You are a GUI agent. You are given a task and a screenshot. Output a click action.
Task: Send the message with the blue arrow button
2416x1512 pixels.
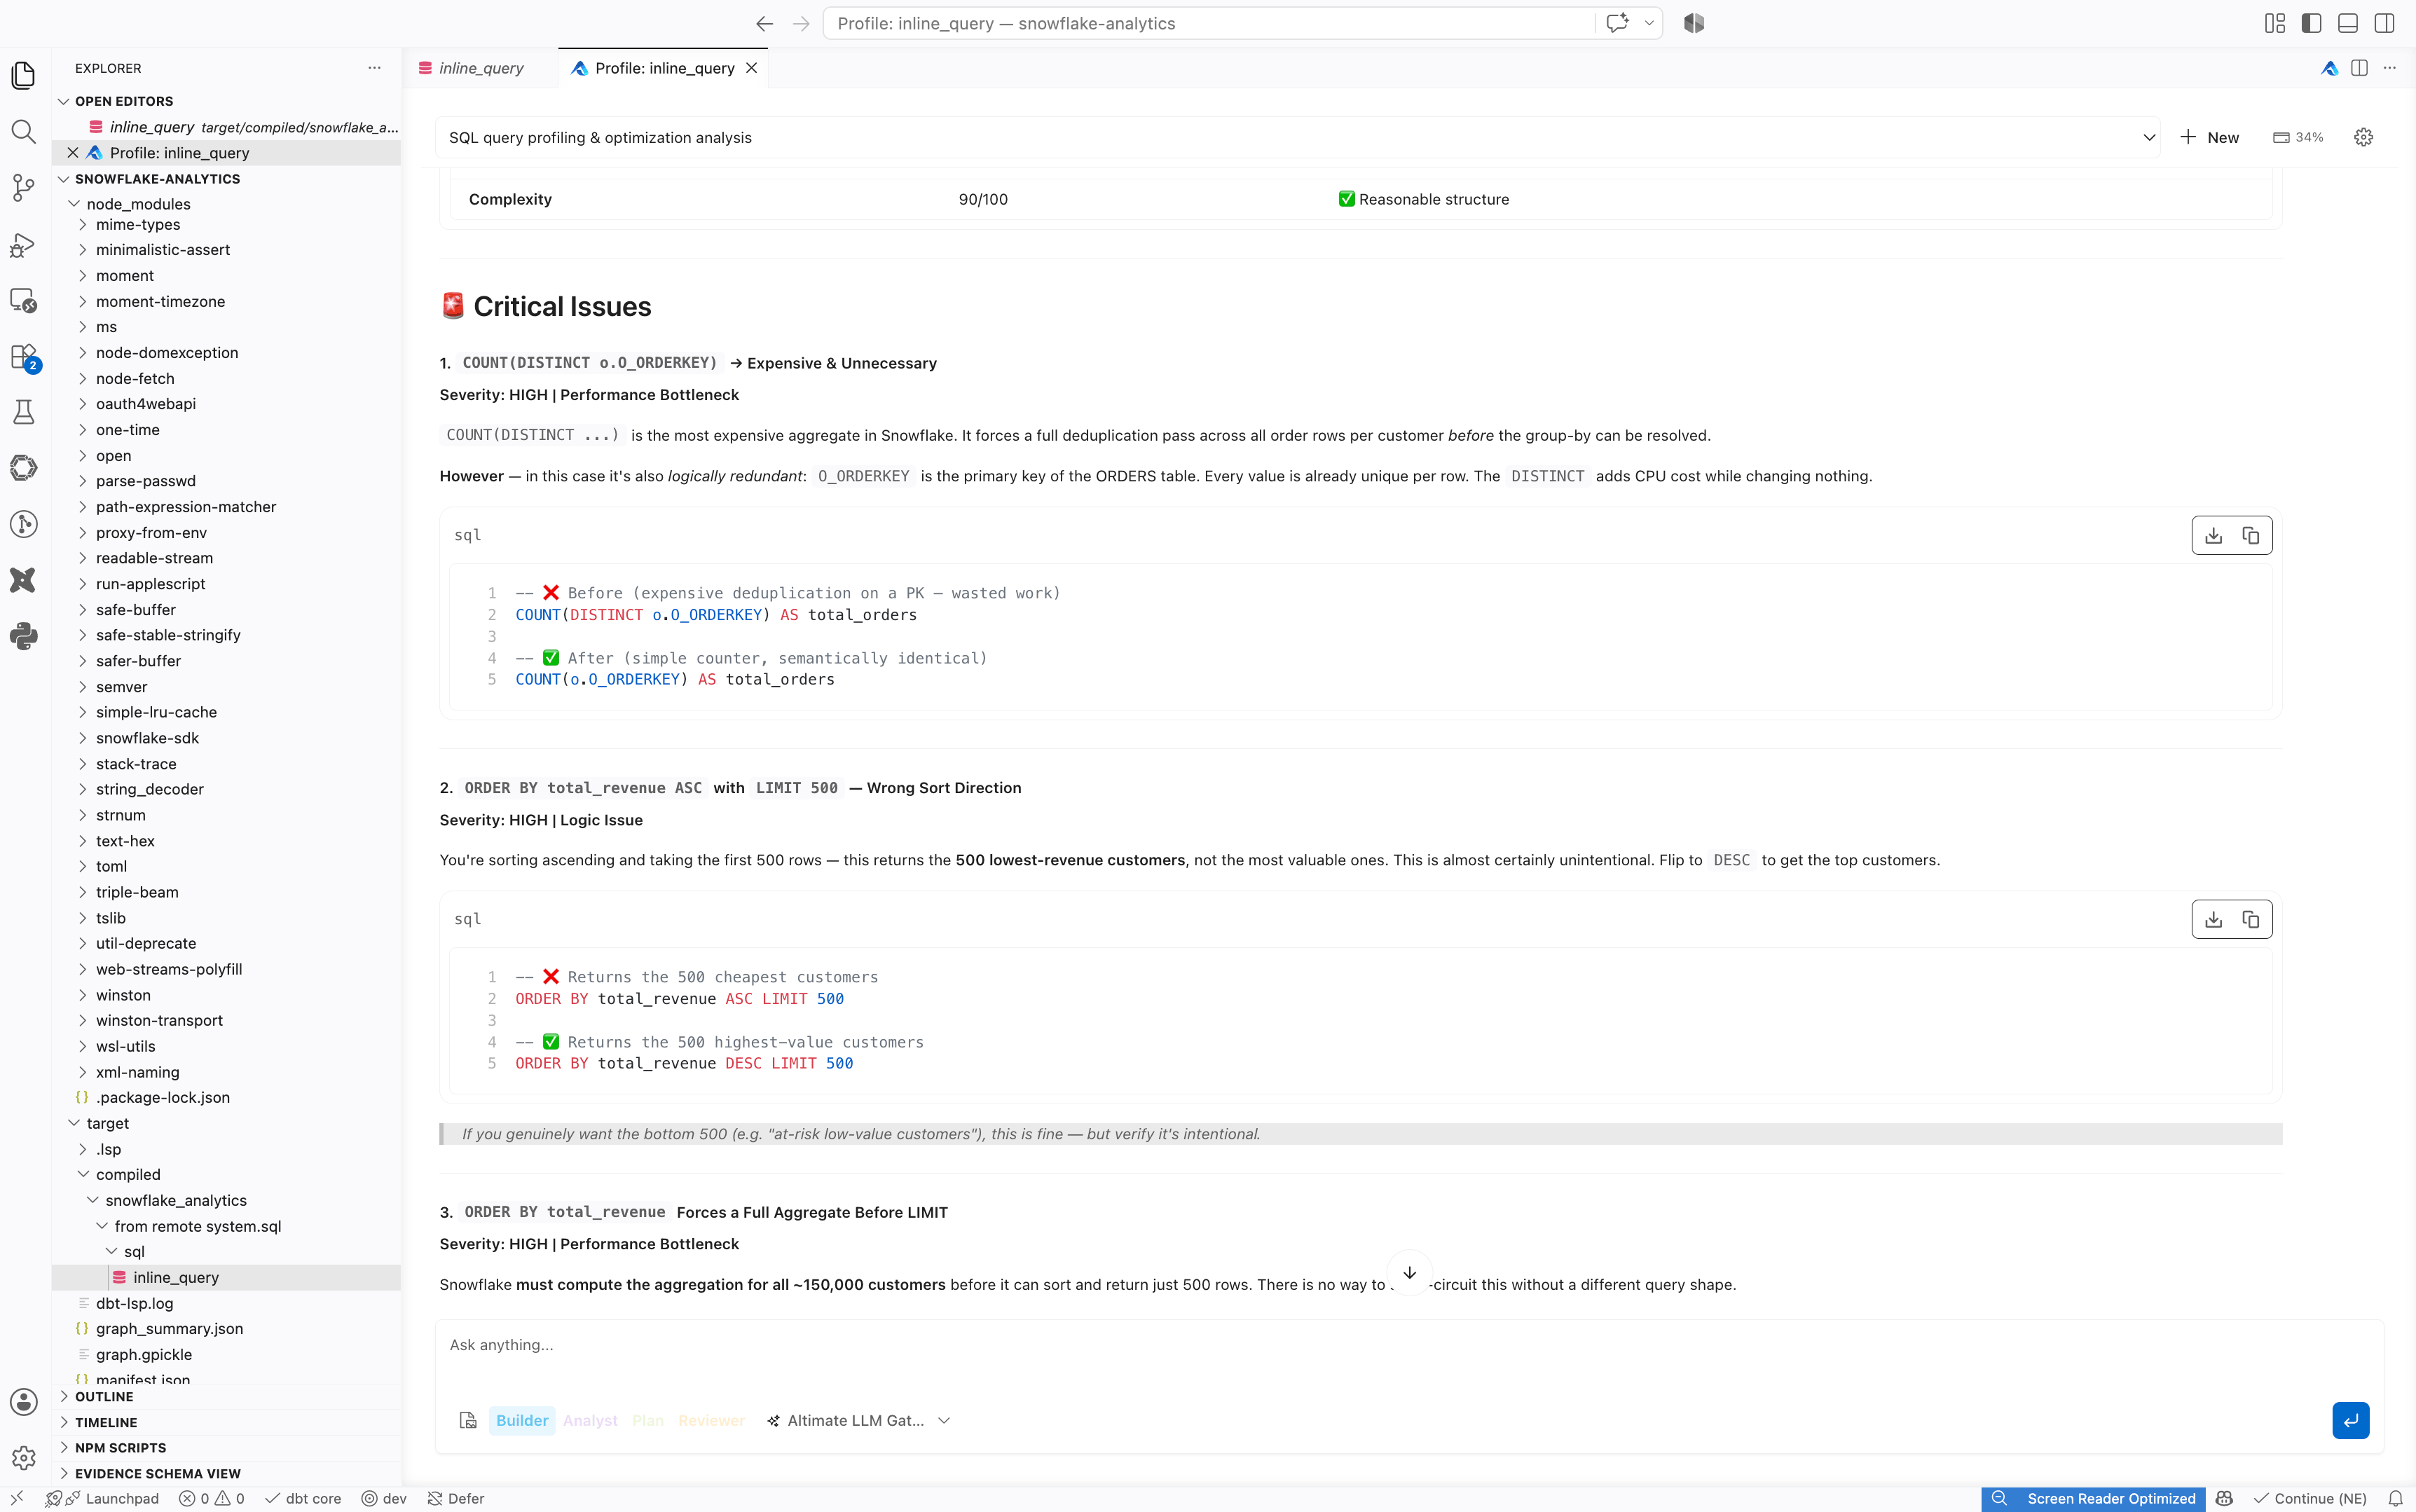pyautogui.click(x=2350, y=1420)
